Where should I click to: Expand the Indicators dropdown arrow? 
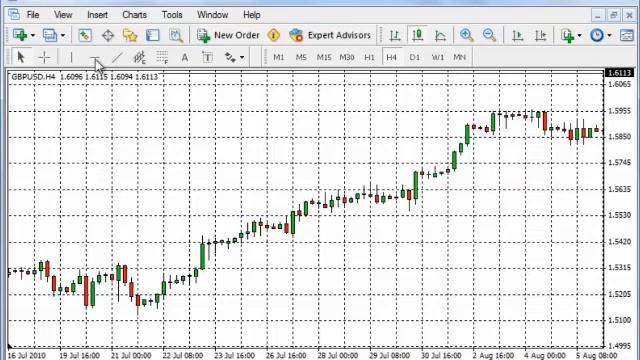point(579,36)
